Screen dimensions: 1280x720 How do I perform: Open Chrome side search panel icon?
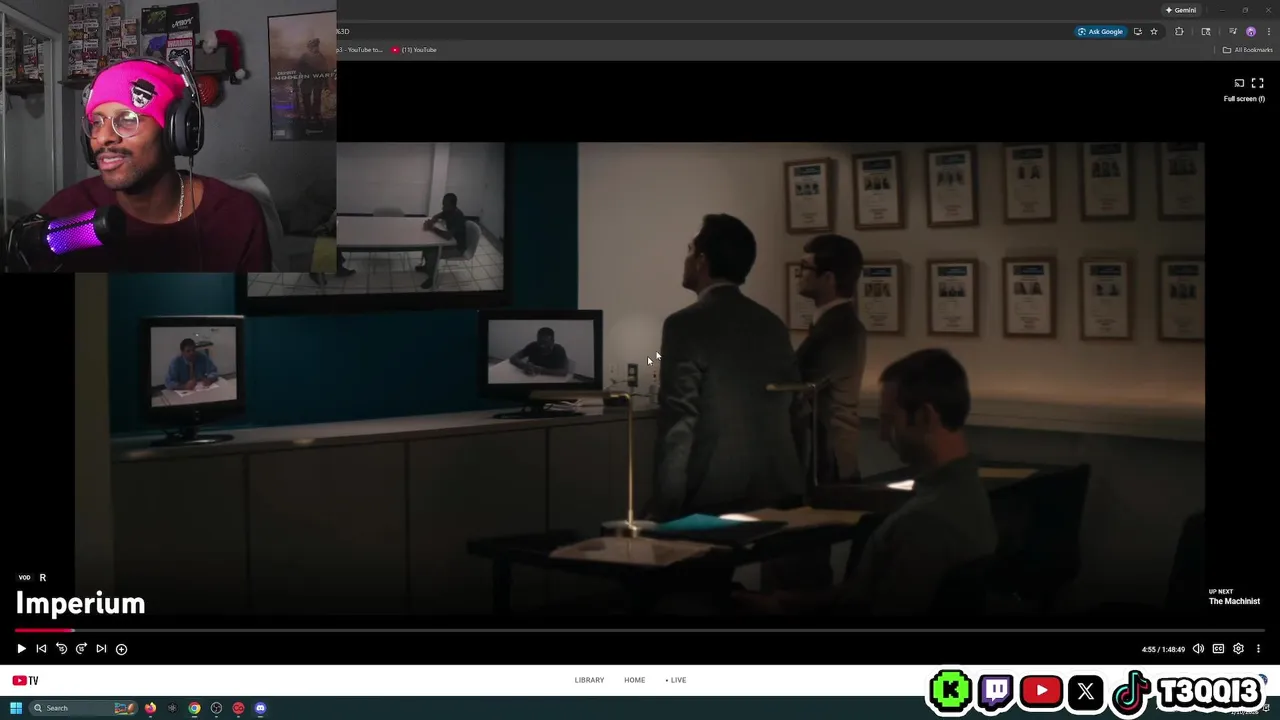[1206, 32]
